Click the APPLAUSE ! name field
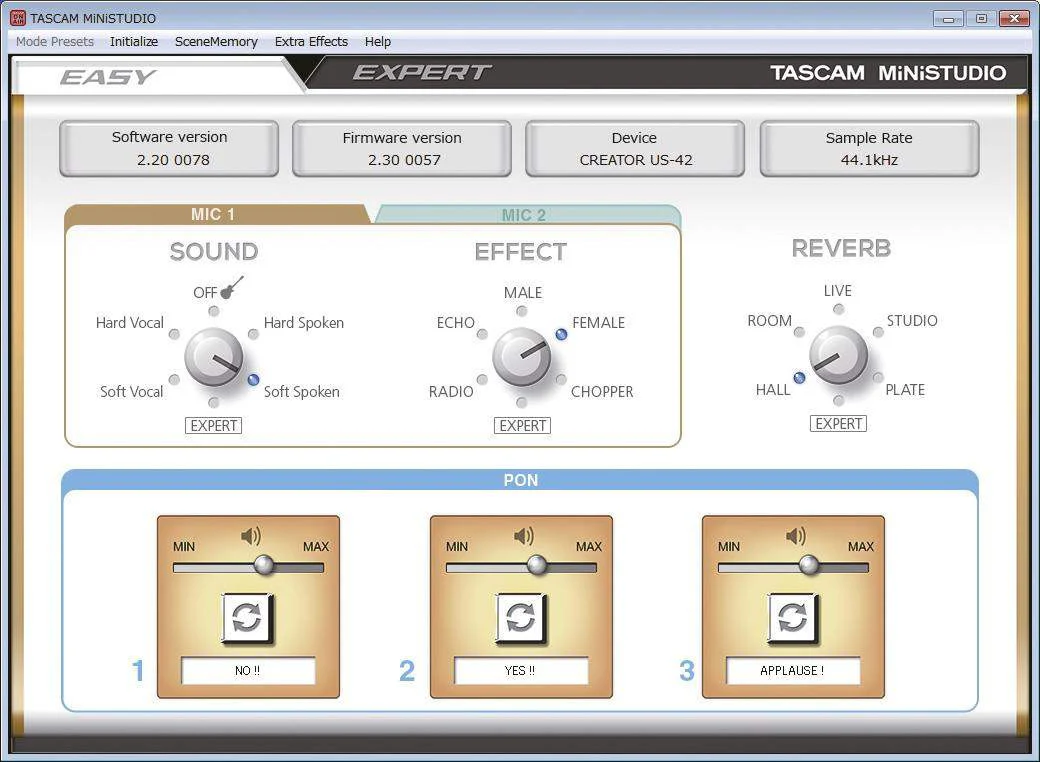 tap(793, 670)
